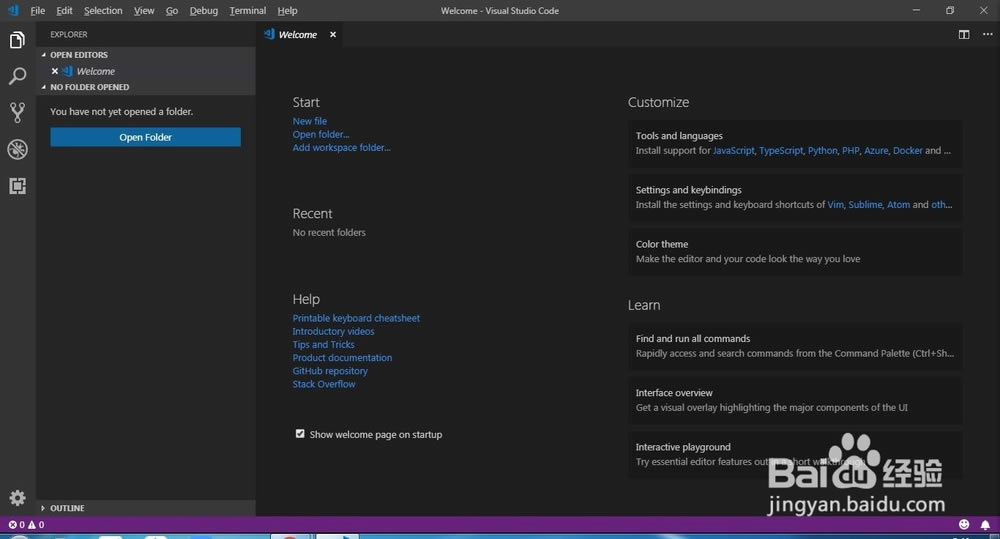Click the Docker link
Viewport: 1000px width, 539px height.
tap(908, 151)
